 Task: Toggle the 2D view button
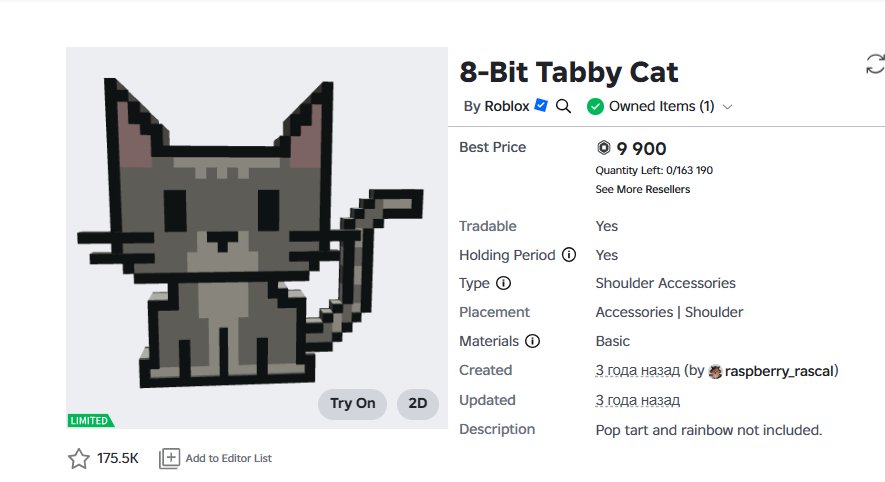pos(418,404)
